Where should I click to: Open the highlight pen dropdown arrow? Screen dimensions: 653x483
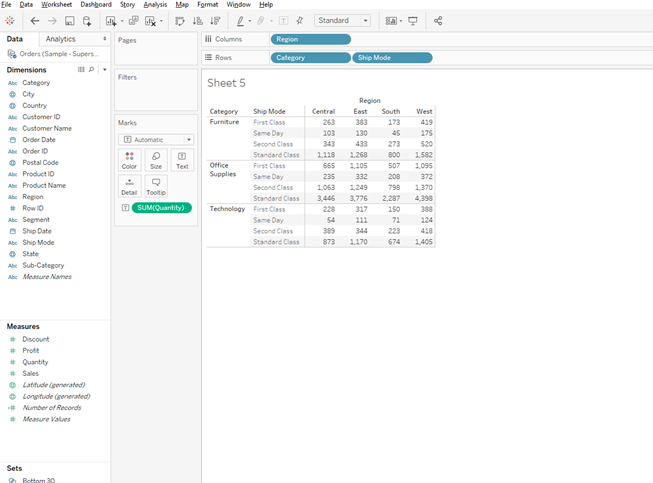[x=249, y=21]
